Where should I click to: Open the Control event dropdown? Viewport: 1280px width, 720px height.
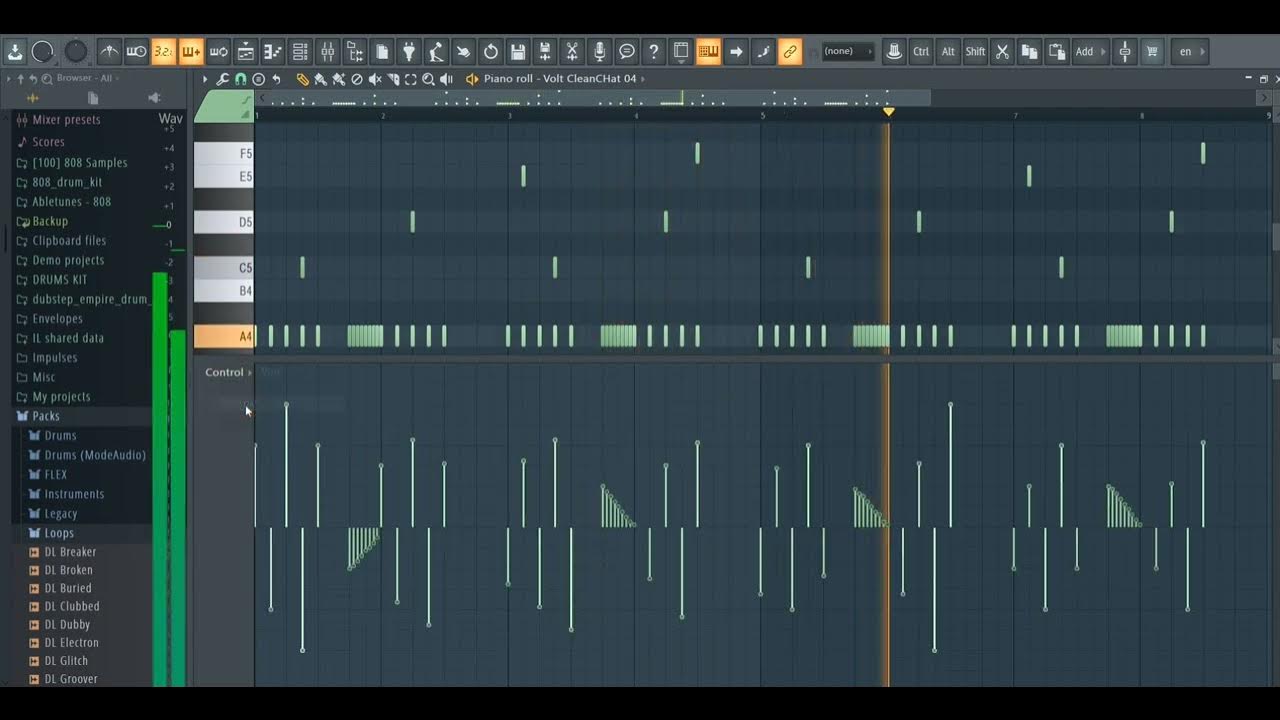tap(229, 372)
